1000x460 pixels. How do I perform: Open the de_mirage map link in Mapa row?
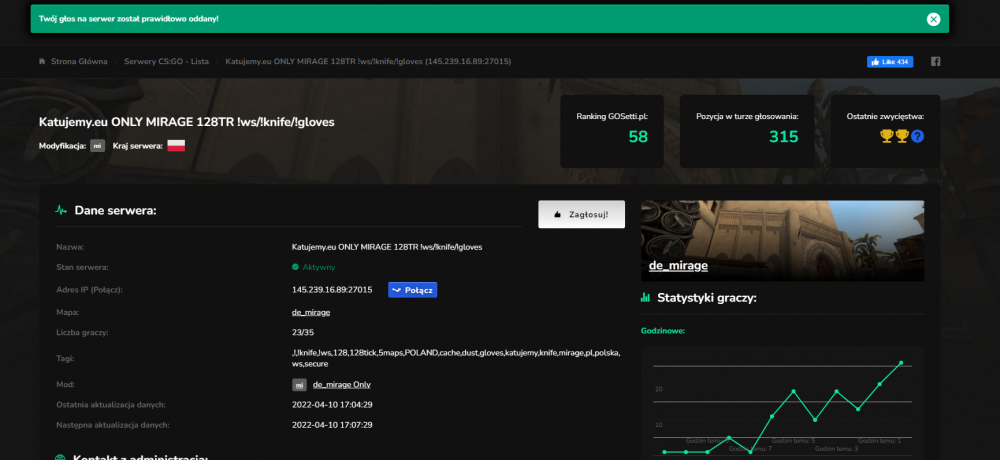(311, 313)
